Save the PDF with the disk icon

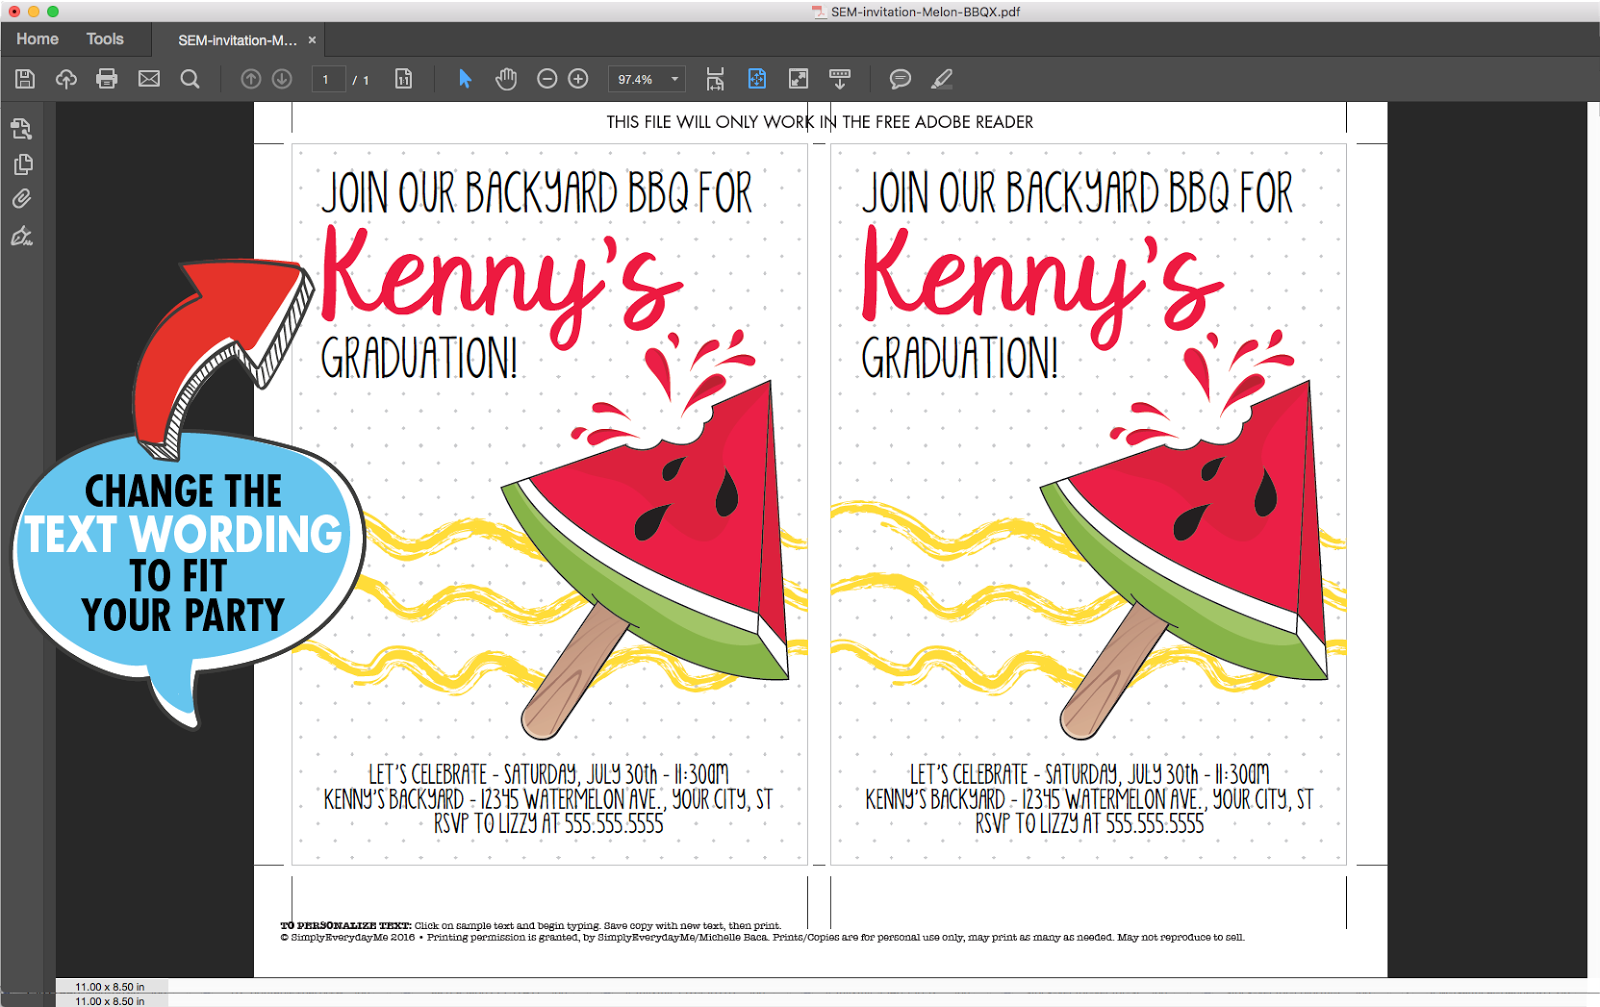(23, 78)
